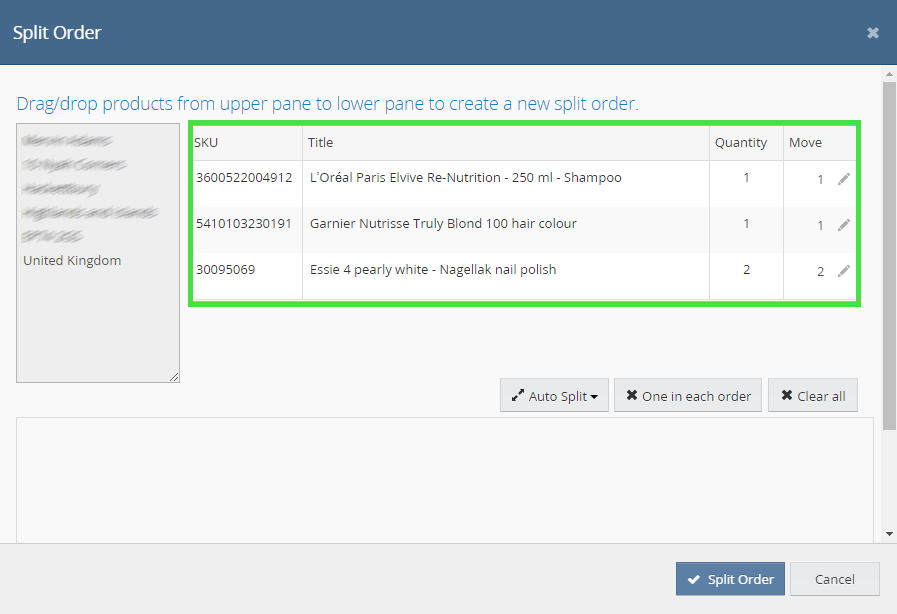The height and width of the screenshot is (614, 897).
Task: Click the scrollbar up arrow
Action: [x=889, y=74]
